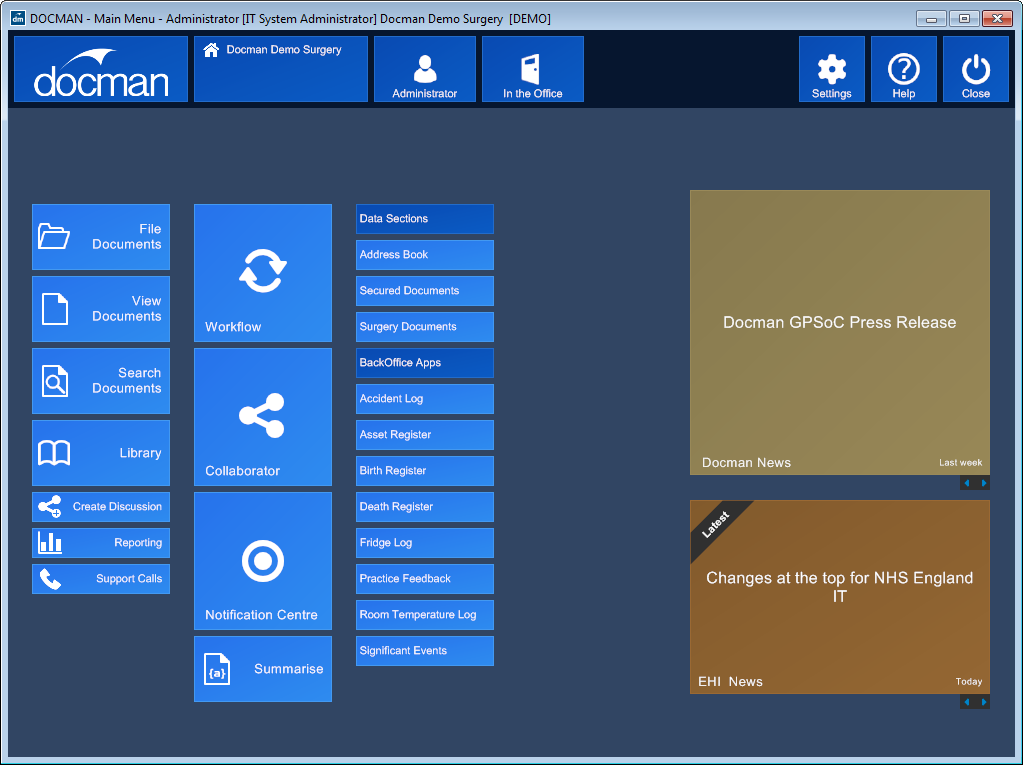
Task: Open Help via the question mark icon
Action: click(x=904, y=69)
